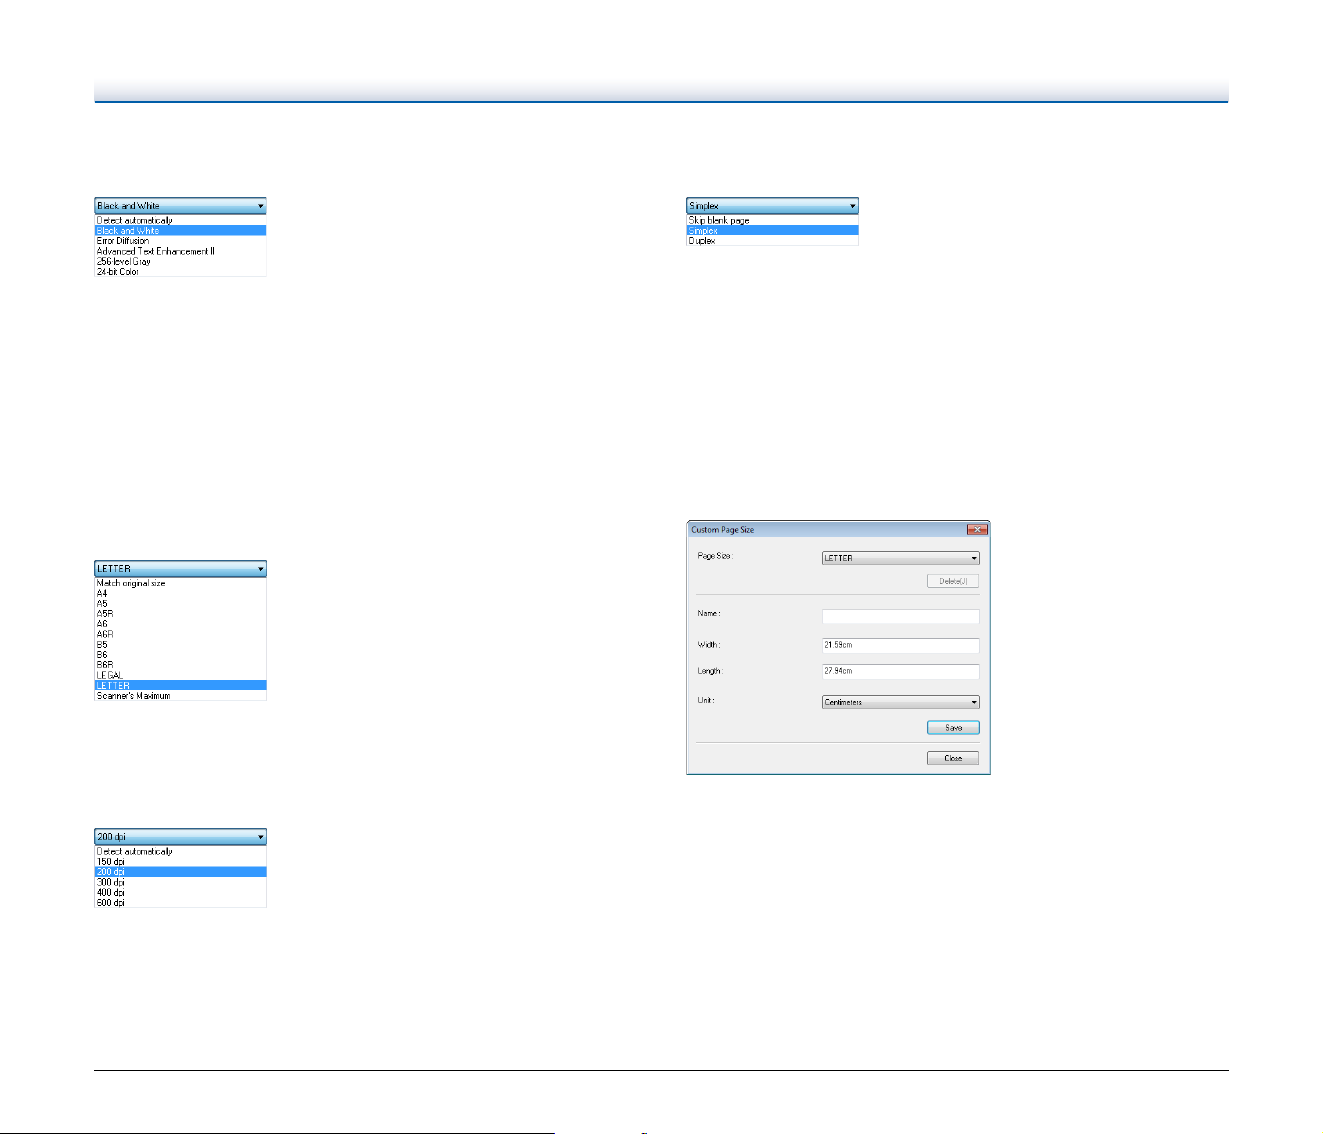Choose Detect automatically above Black and White
This screenshot has height=1134, width=1323.
point(180,220)
